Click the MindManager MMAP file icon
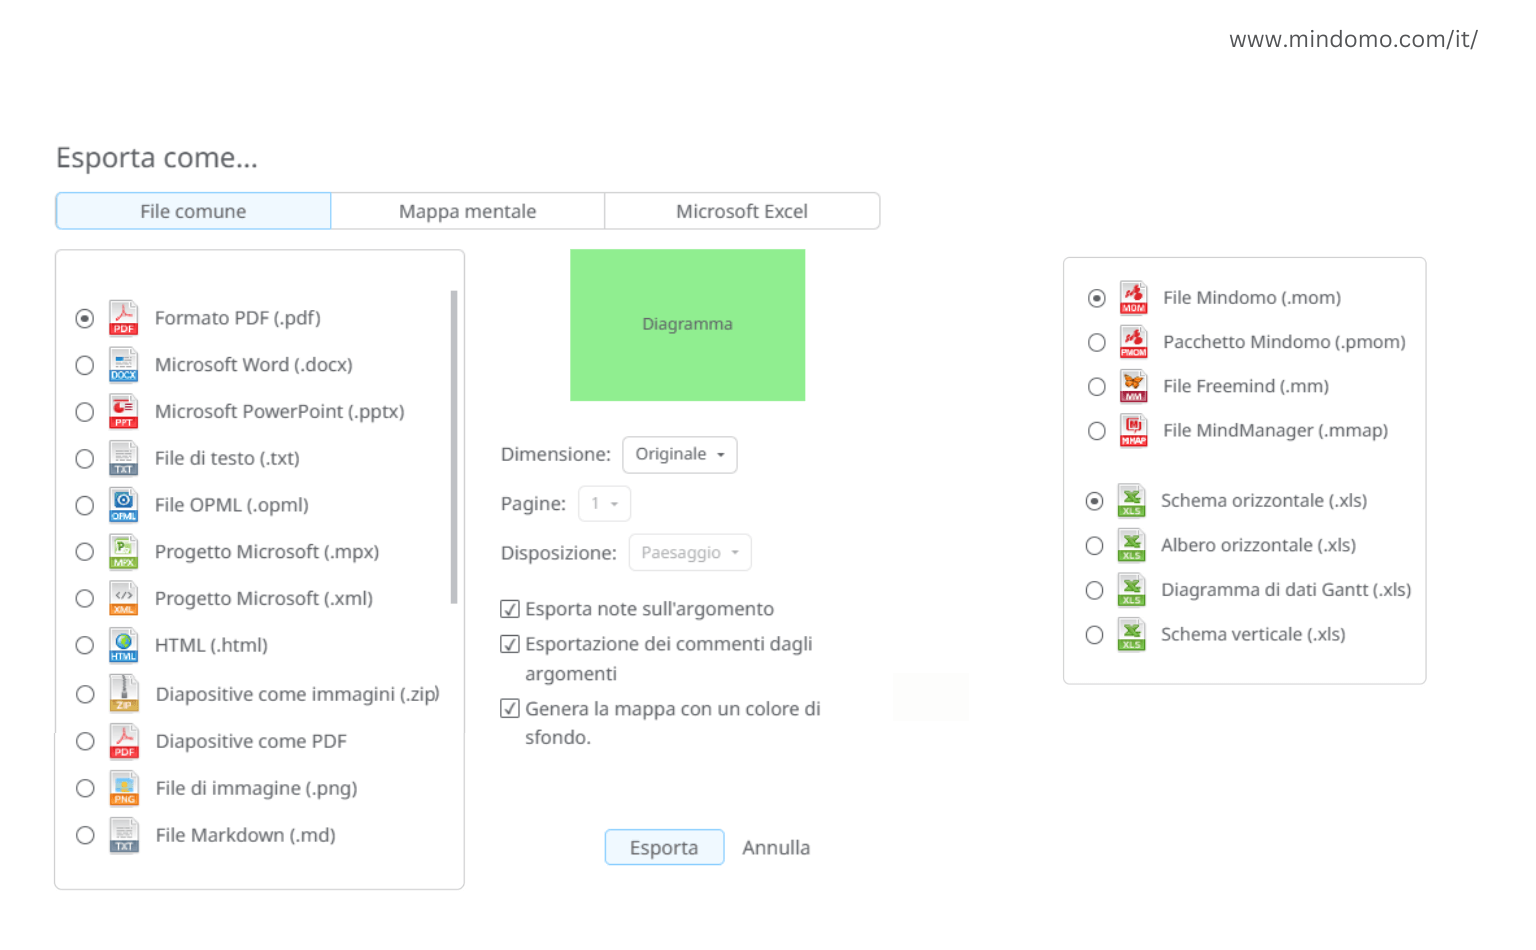This screenshot has width=1536, height=950. coord(1132,431)
